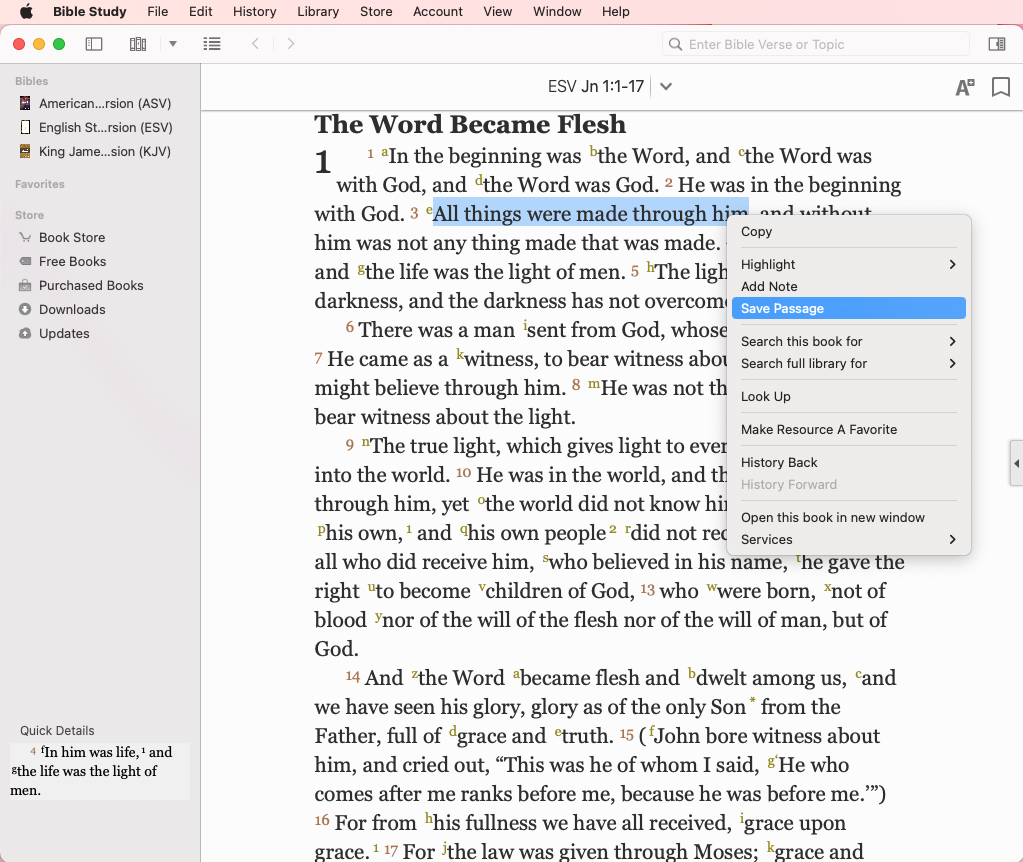Click the table of contents list icon
This screenshot has height=862, width=1023.
(x=212, y=44)
